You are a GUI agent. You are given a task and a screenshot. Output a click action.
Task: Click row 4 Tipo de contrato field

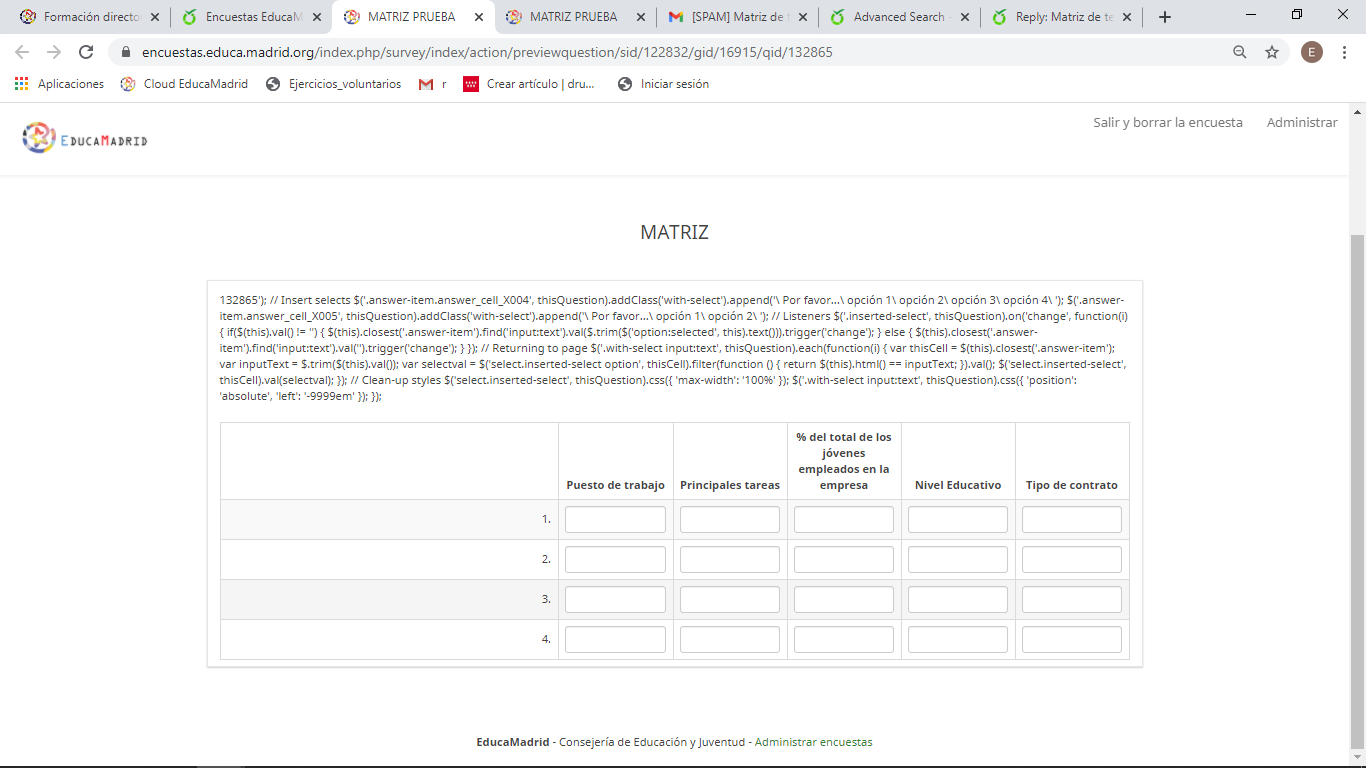point(1071,640)
